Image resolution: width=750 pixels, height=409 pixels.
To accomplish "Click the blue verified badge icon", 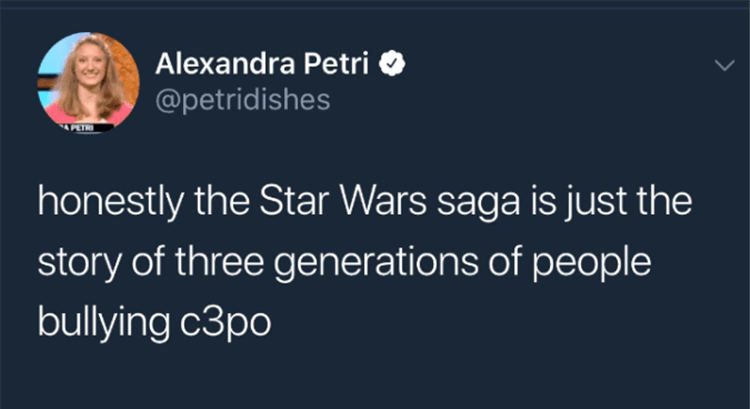I will 395,67.
